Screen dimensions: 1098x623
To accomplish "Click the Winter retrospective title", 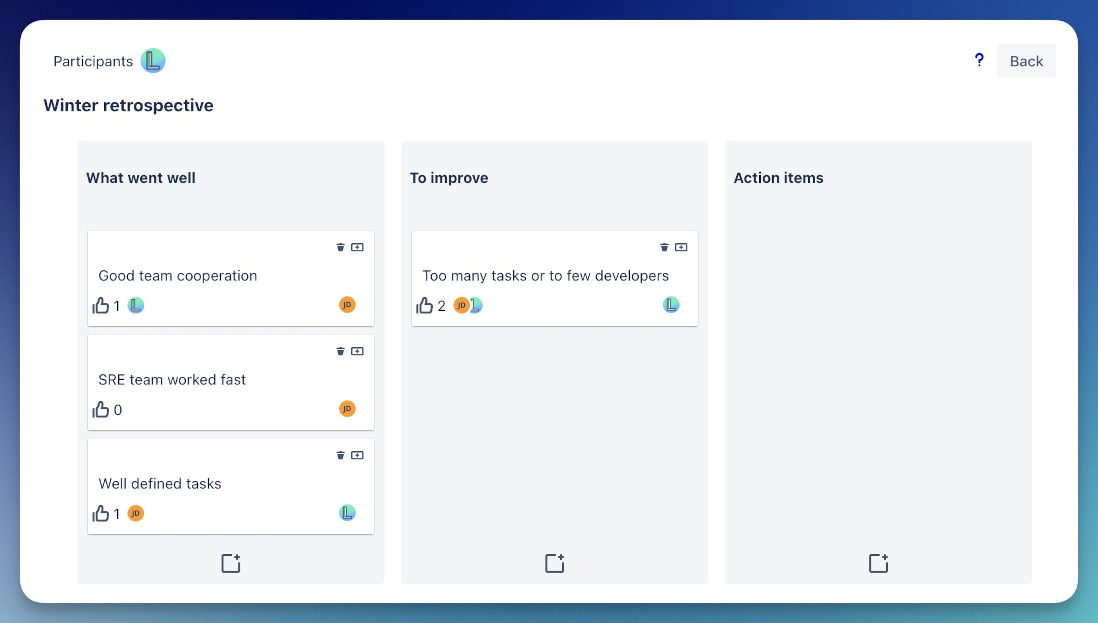I will (128, 105).
